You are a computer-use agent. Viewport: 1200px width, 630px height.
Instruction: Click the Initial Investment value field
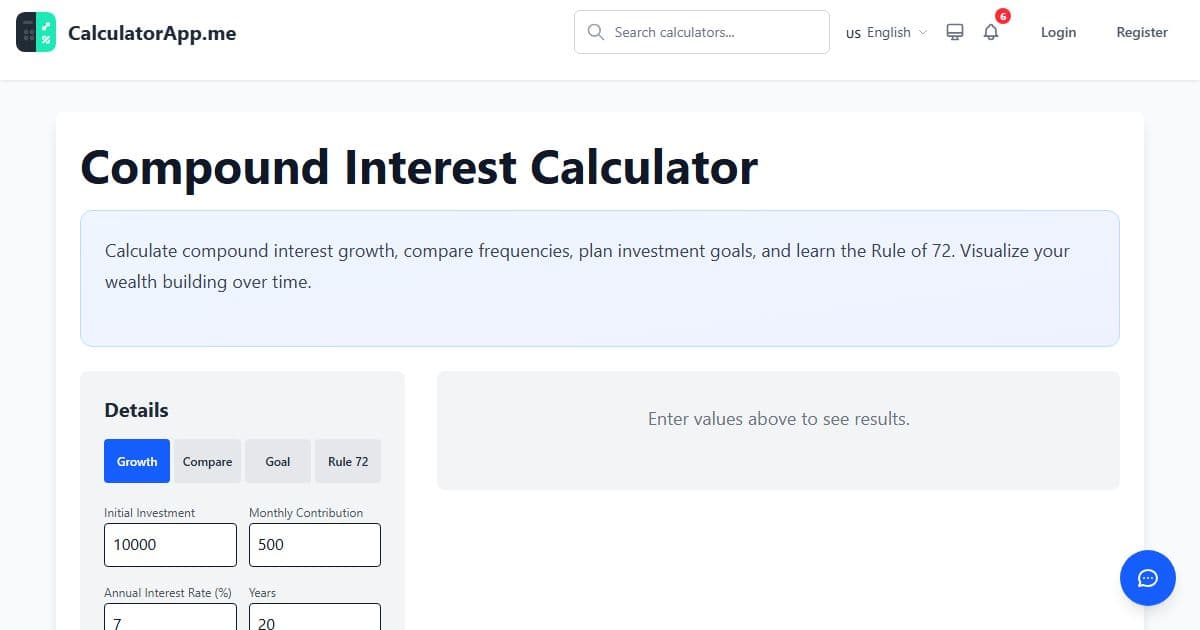pyautogui.click(x=170, y=544)
